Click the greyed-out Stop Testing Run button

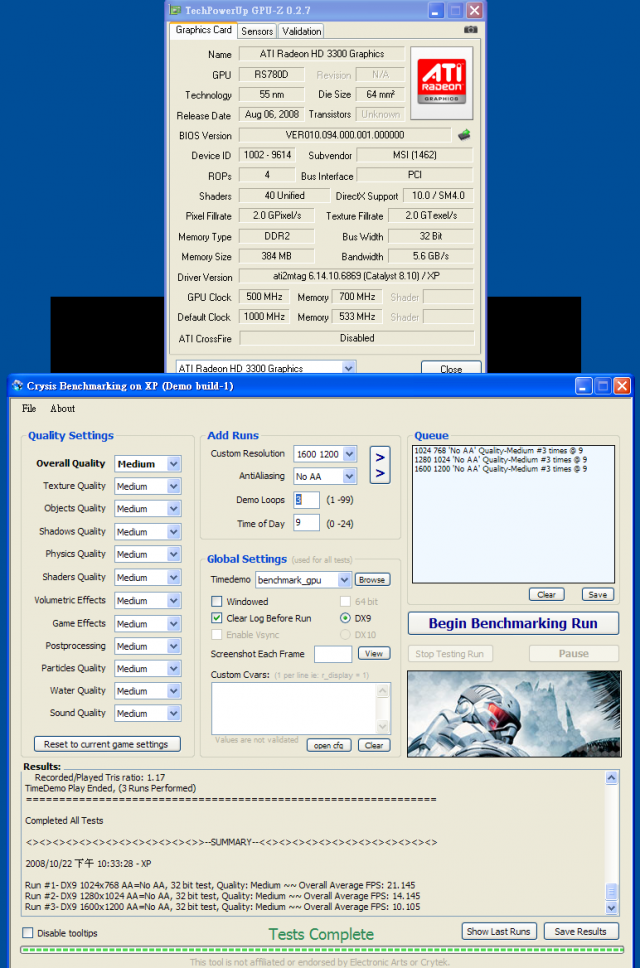pyautogui.click(x=450, y=653)
